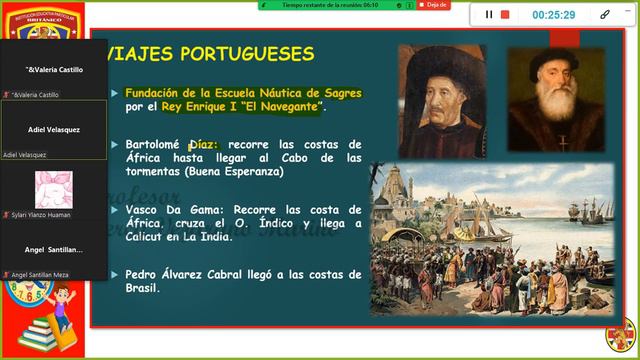Click the 'Escuela Náutica de Sagres' highlighted text
This screenshot has width=640, height=360.
click(x=288, y=93)
